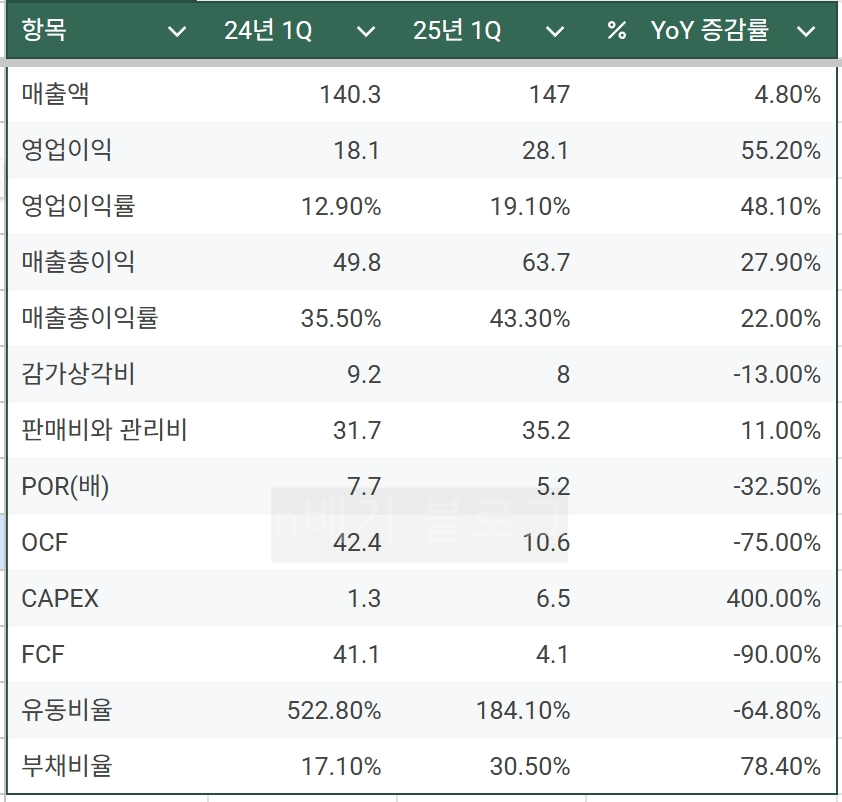842x802 pixels.
Task: Expand the YoY 증감률 filter dropdown
Action: (808, 31)
